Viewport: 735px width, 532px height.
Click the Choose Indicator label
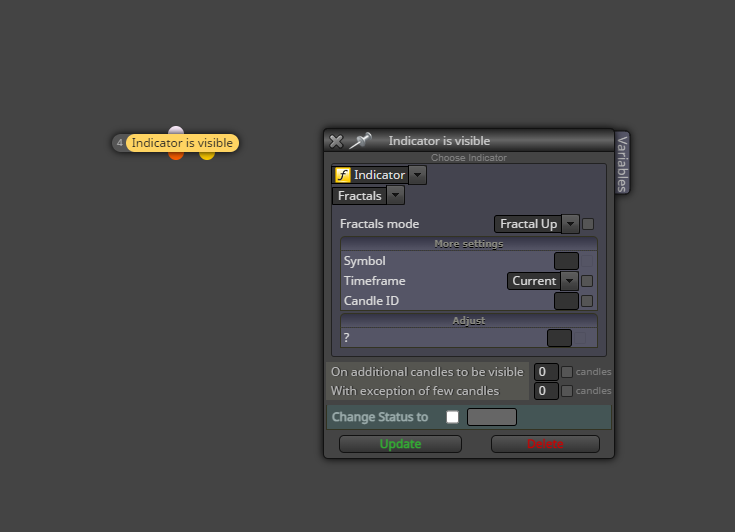tap(469, 157)
